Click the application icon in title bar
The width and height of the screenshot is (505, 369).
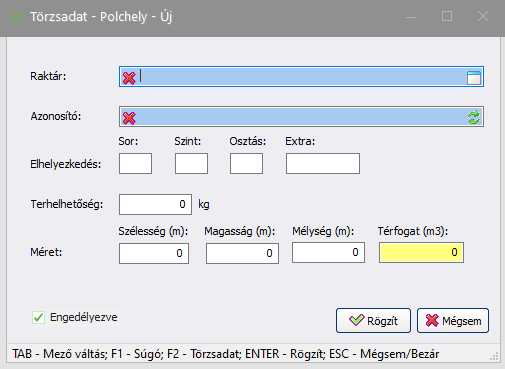[x=17, y=17]
